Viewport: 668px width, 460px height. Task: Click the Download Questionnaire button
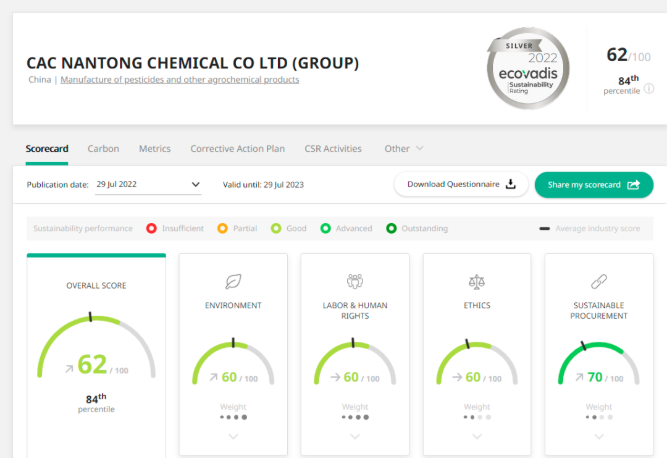(x=461, y=184)
